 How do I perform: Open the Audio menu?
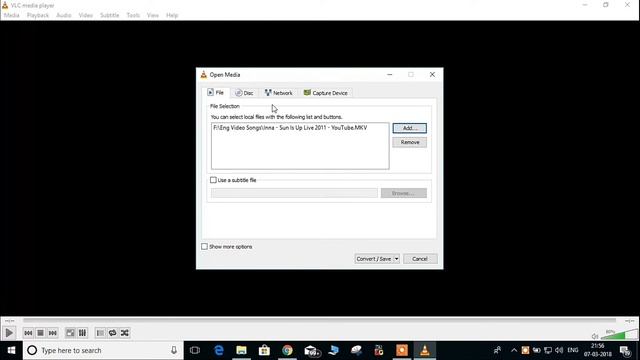click(64, 15)
